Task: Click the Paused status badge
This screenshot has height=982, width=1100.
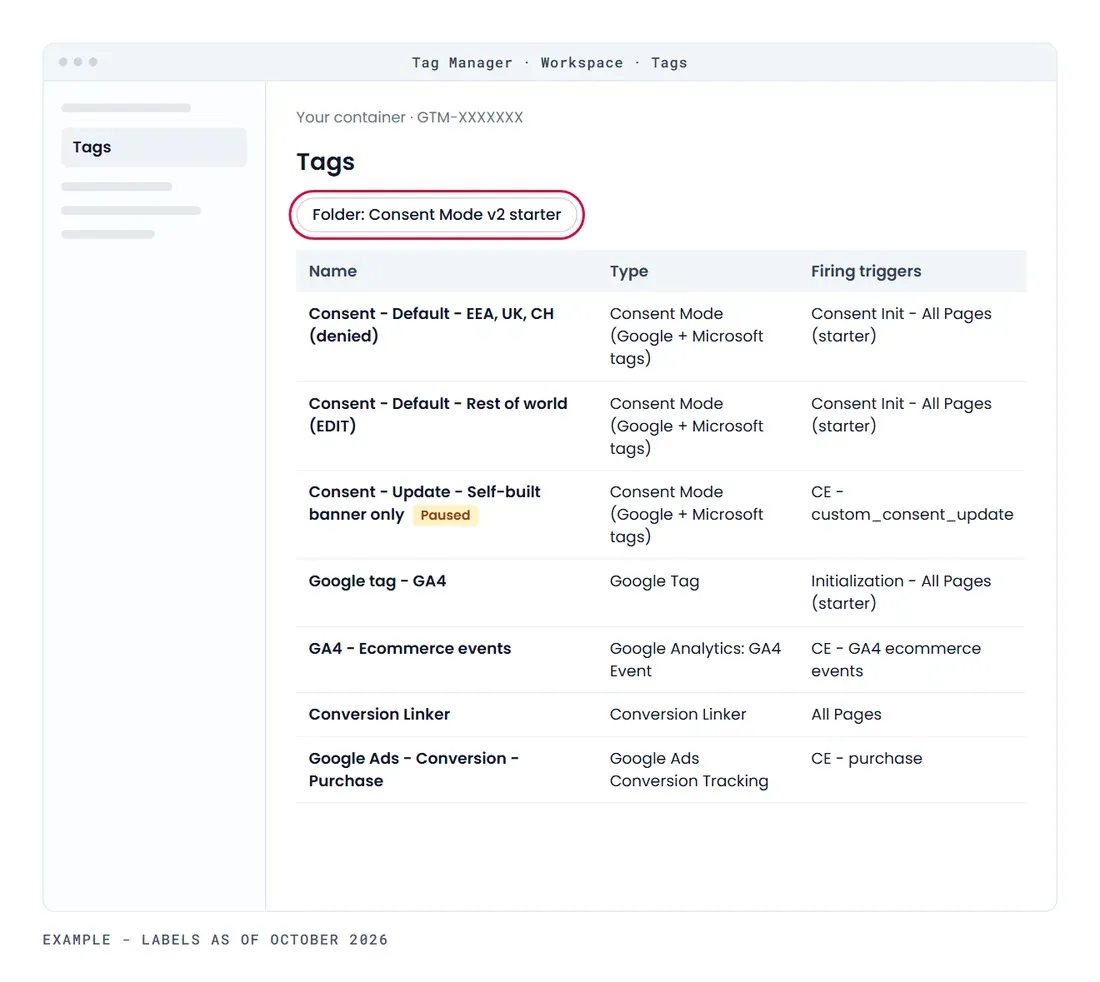Action: click(445, 515)
